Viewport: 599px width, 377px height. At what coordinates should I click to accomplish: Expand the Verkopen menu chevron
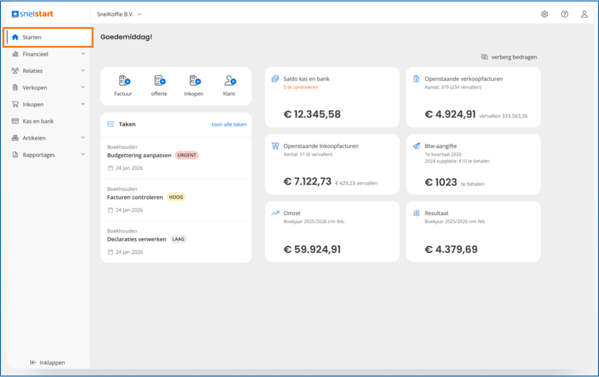point(83,87)
